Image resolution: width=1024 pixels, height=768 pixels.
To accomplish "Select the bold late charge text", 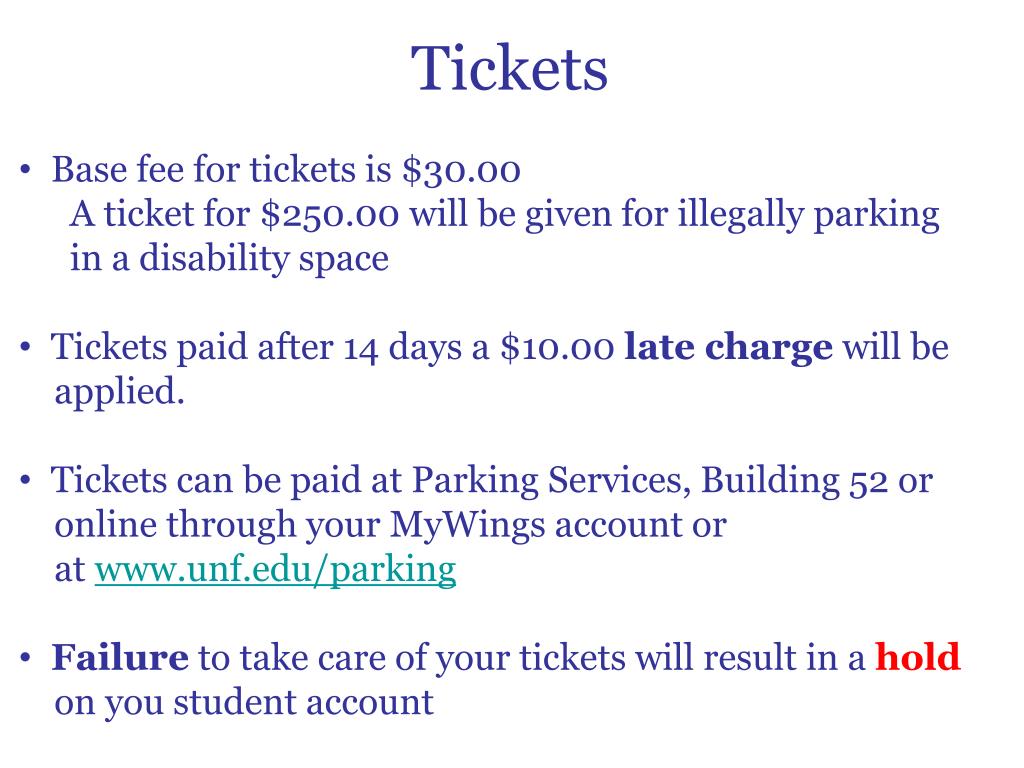I will 728,346.
